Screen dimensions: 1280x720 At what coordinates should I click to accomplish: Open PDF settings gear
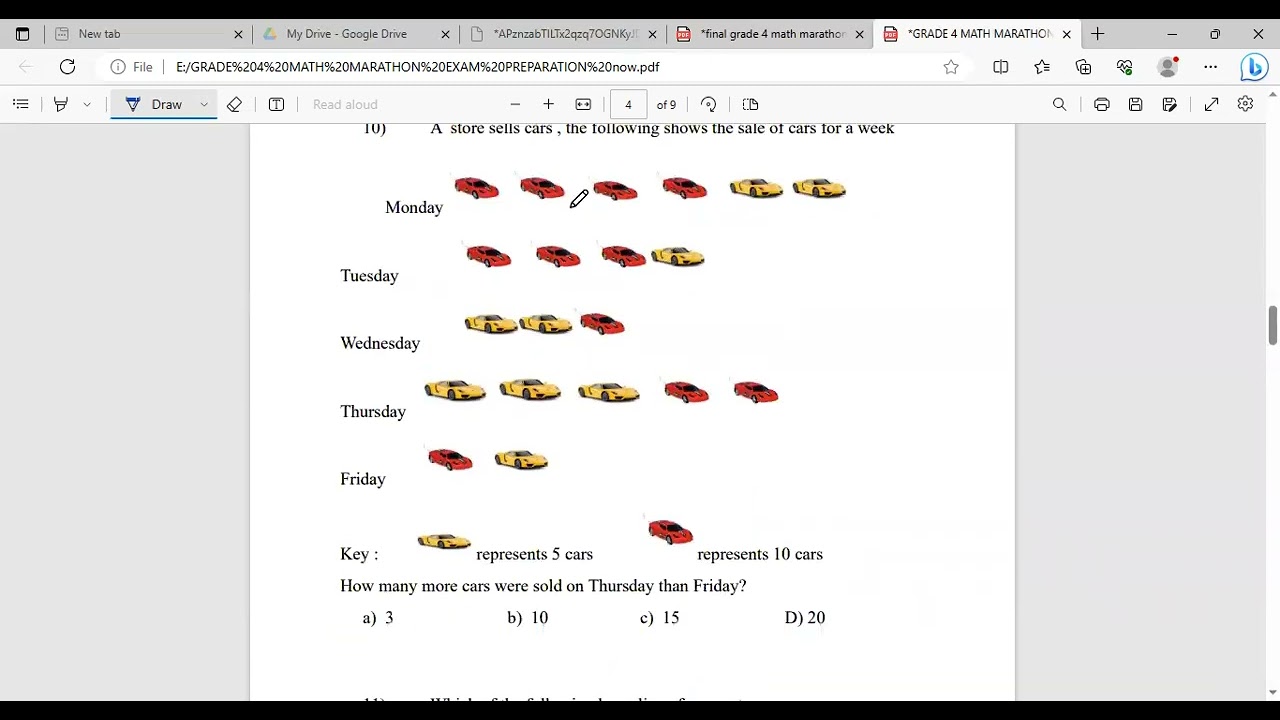click(x=1246, y=104)
